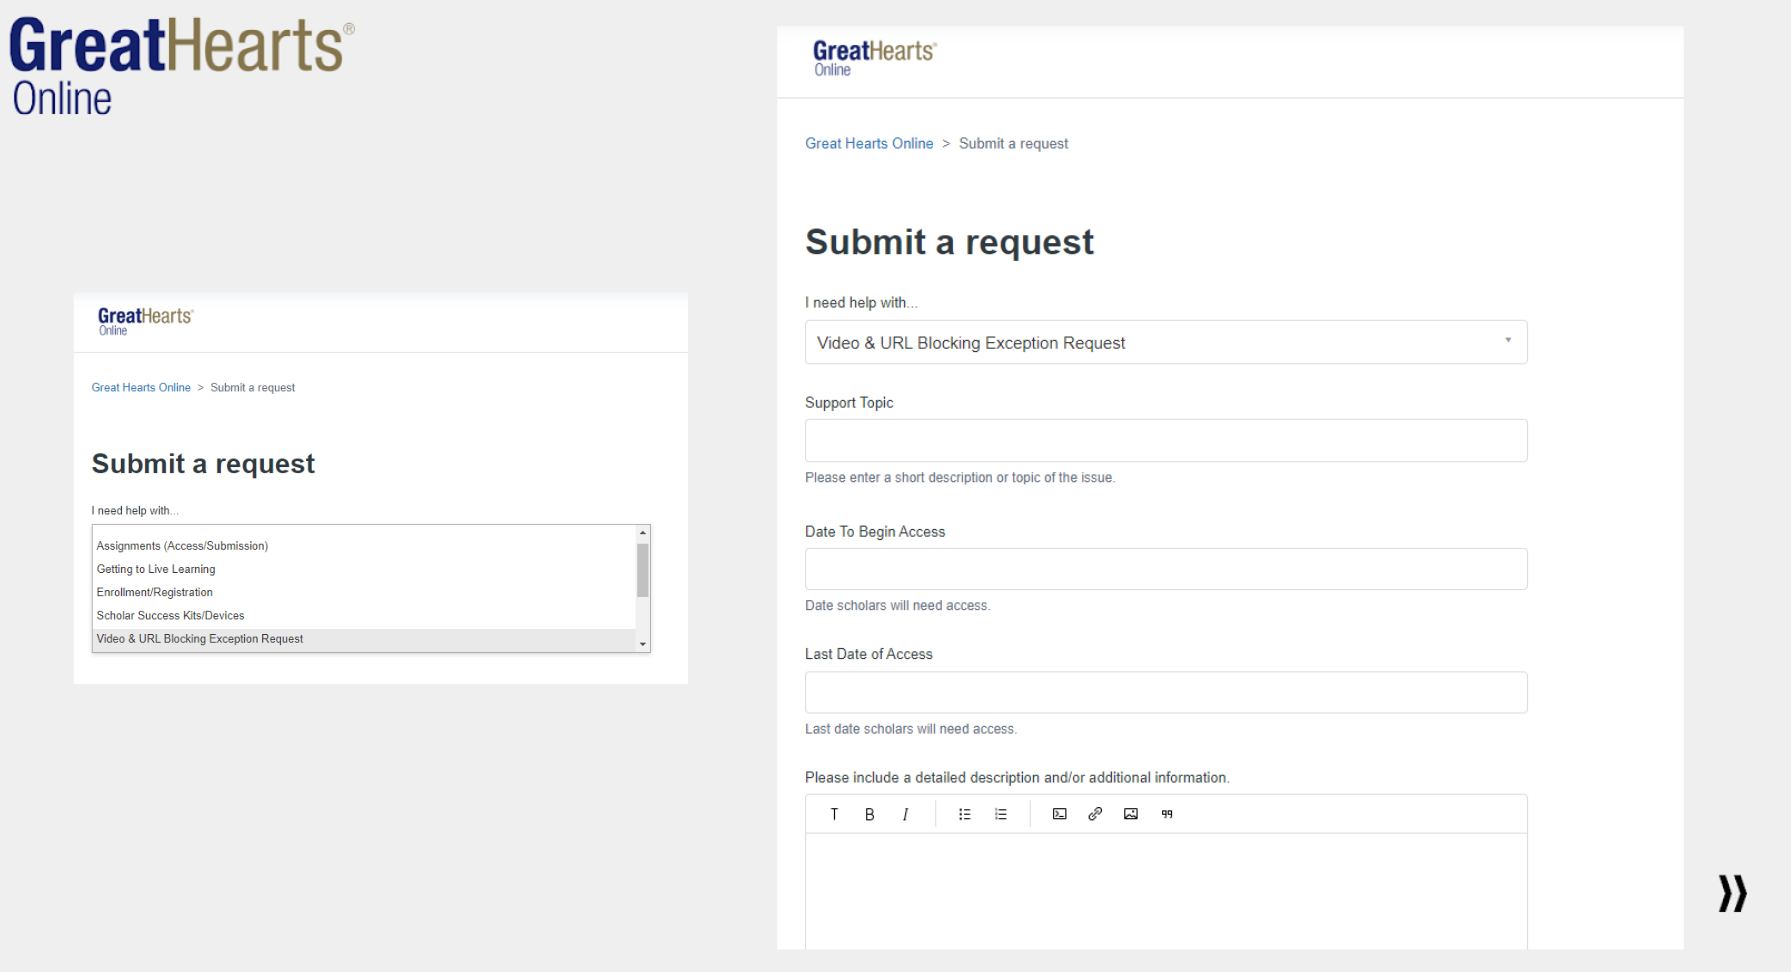
Task: Open Great Hearts Online breadcrumb link
Action: 869,143
